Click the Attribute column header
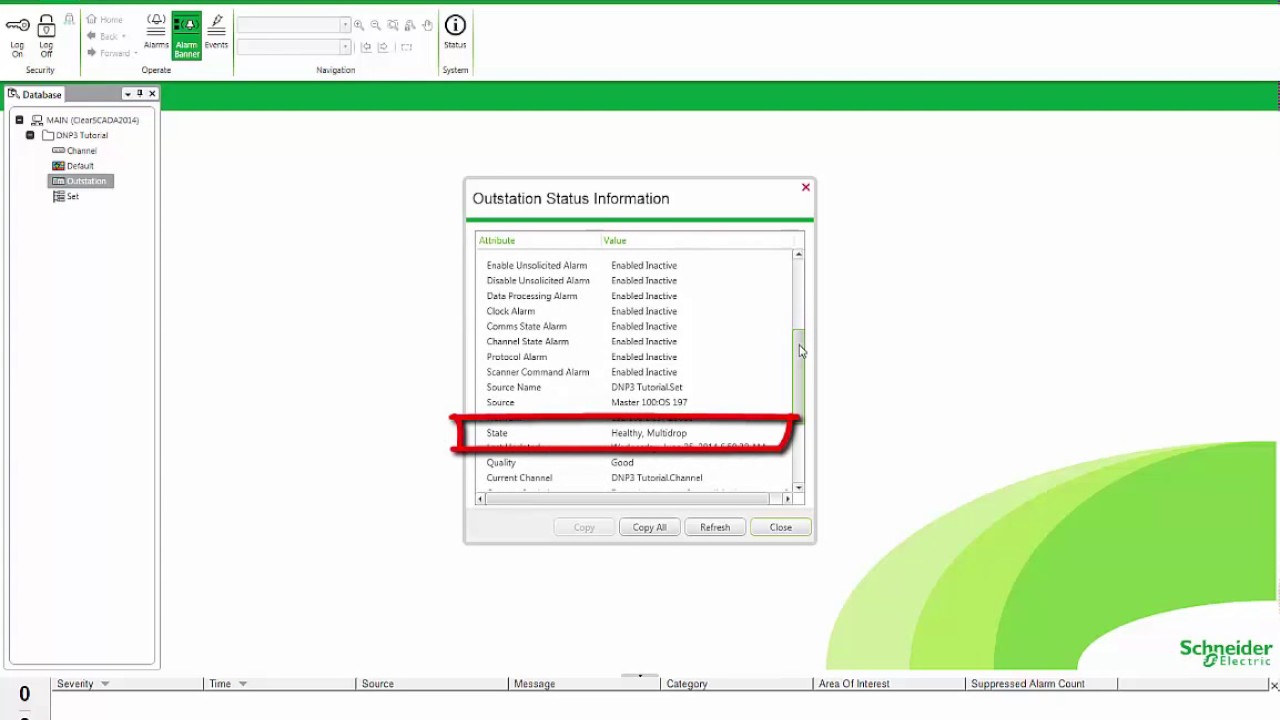 tap(538, 240)
